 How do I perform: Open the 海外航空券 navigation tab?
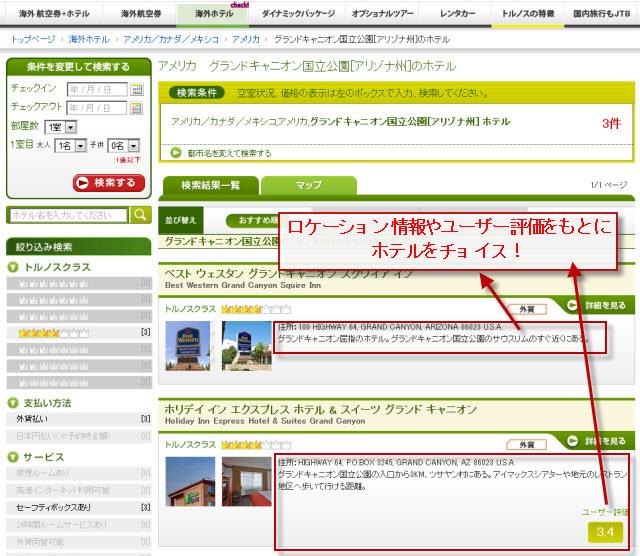(140, 13)
